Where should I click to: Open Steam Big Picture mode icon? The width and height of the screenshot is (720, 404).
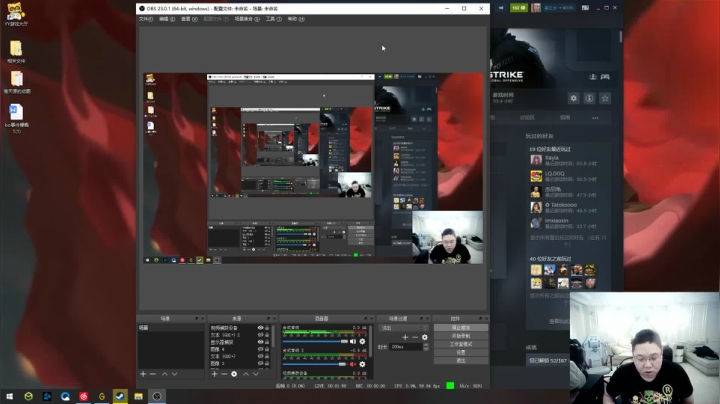tap(585, 8)
